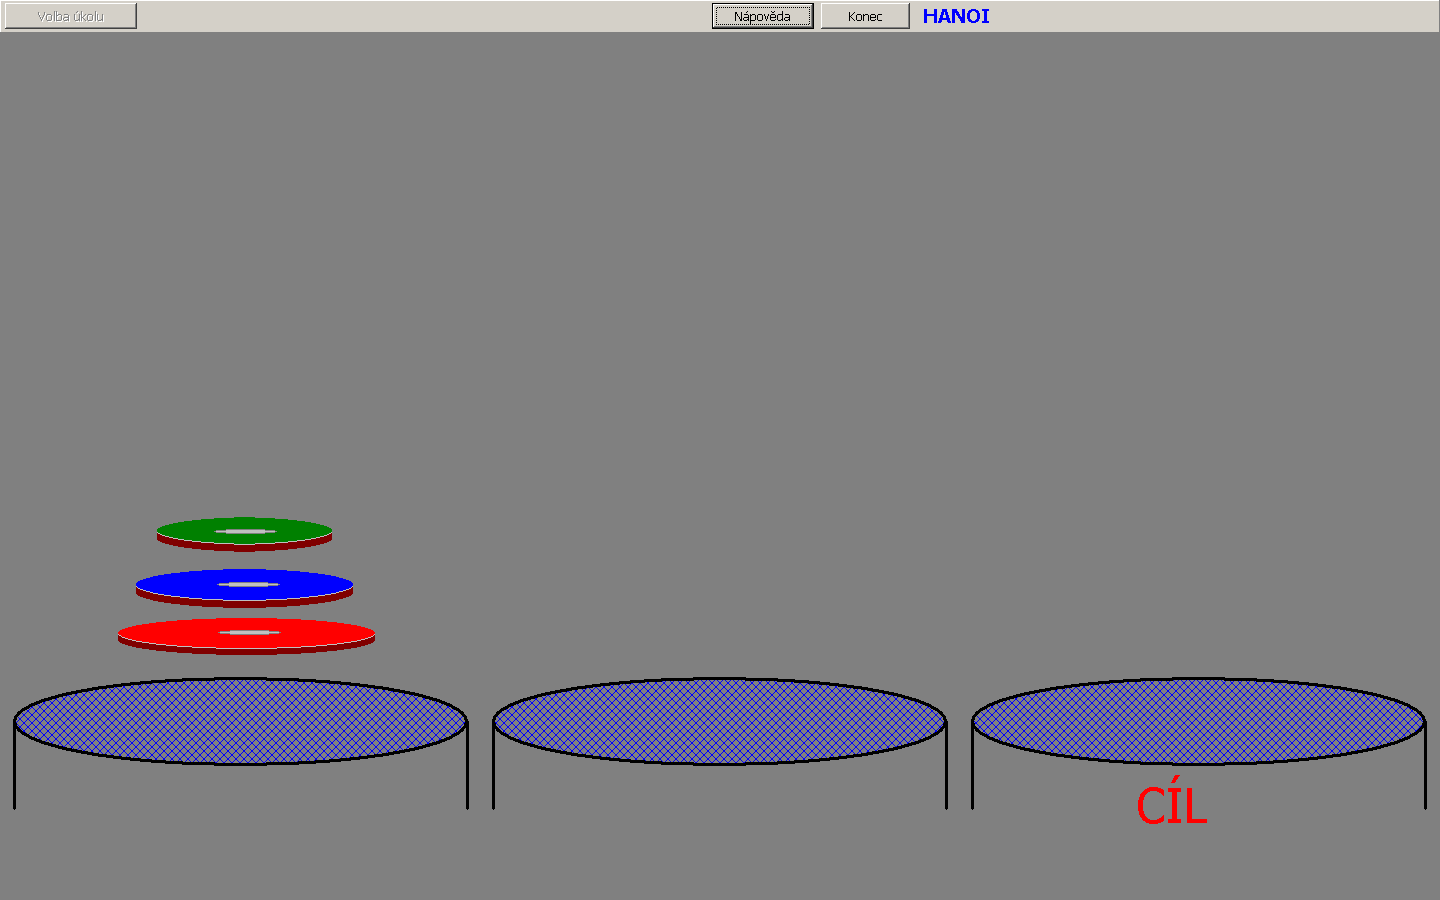Click the middle hatched platform

pyautogui.click(x=719, y=721)
